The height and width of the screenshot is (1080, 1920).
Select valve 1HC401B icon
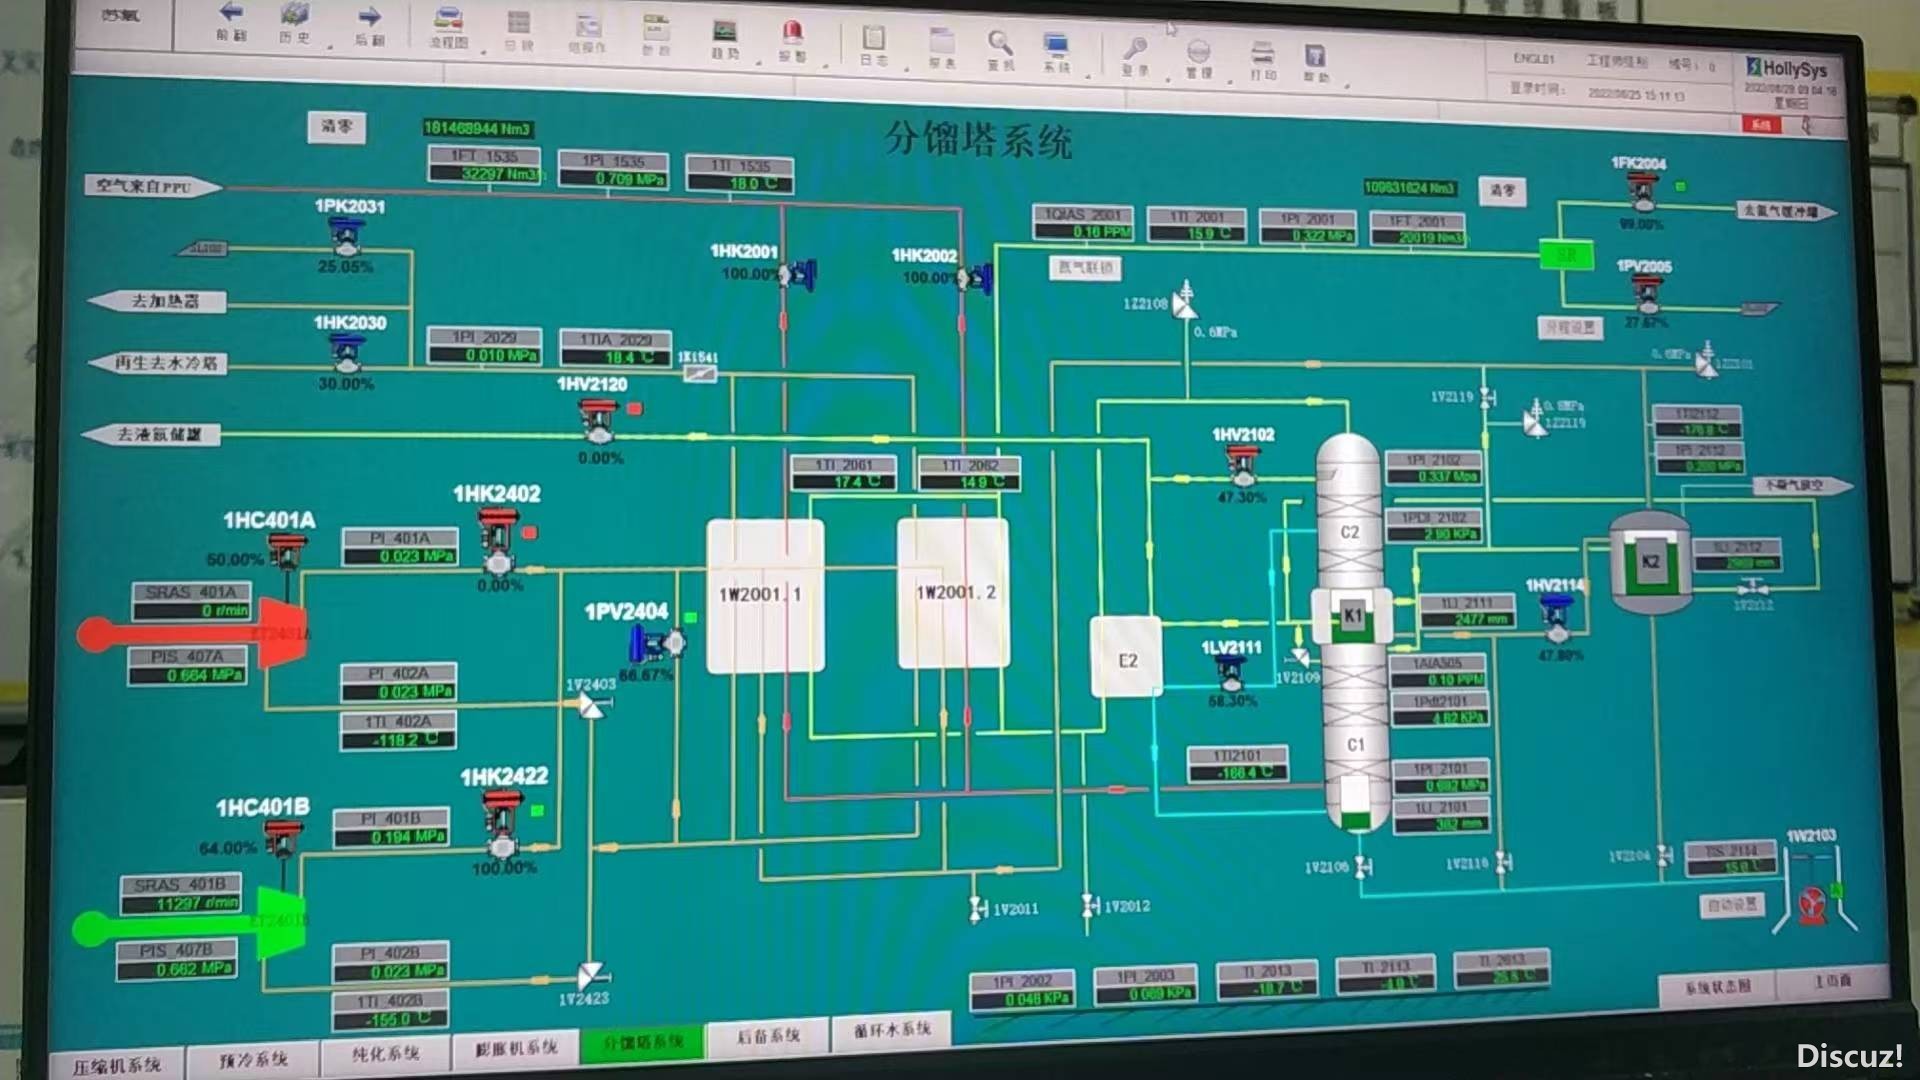283,840
